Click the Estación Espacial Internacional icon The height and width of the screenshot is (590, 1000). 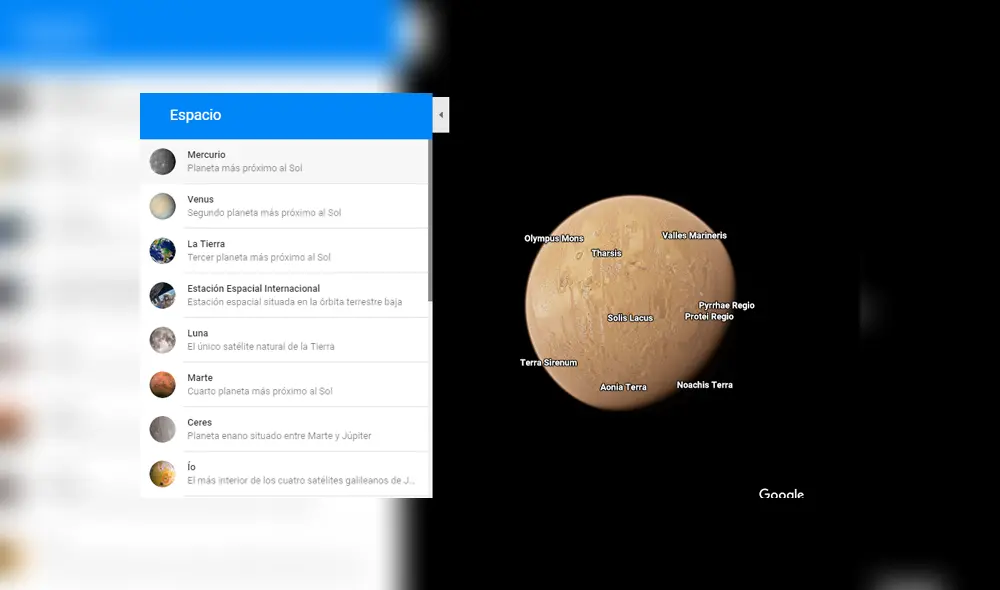point(162,295)
